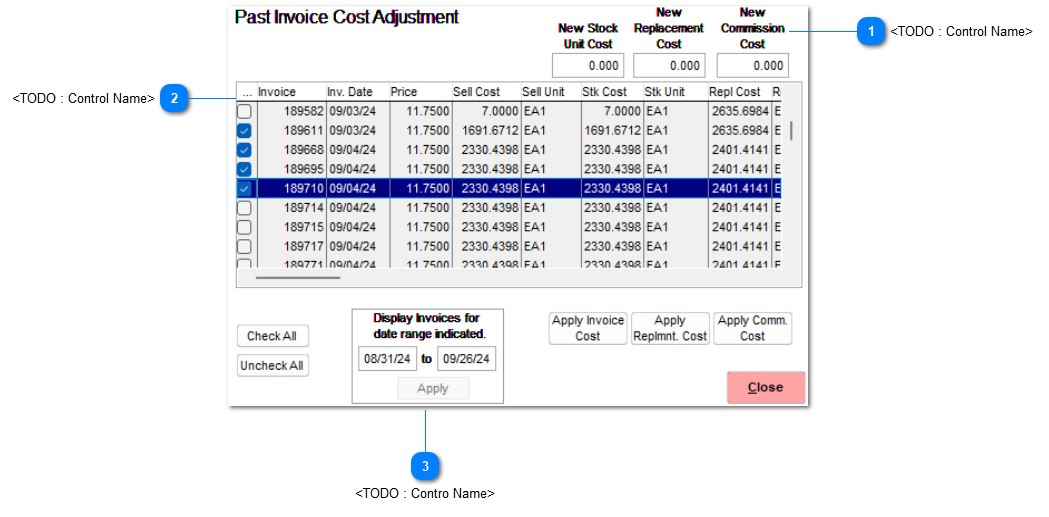Click Stk Cost 7.0000 cell

(611, 111)
